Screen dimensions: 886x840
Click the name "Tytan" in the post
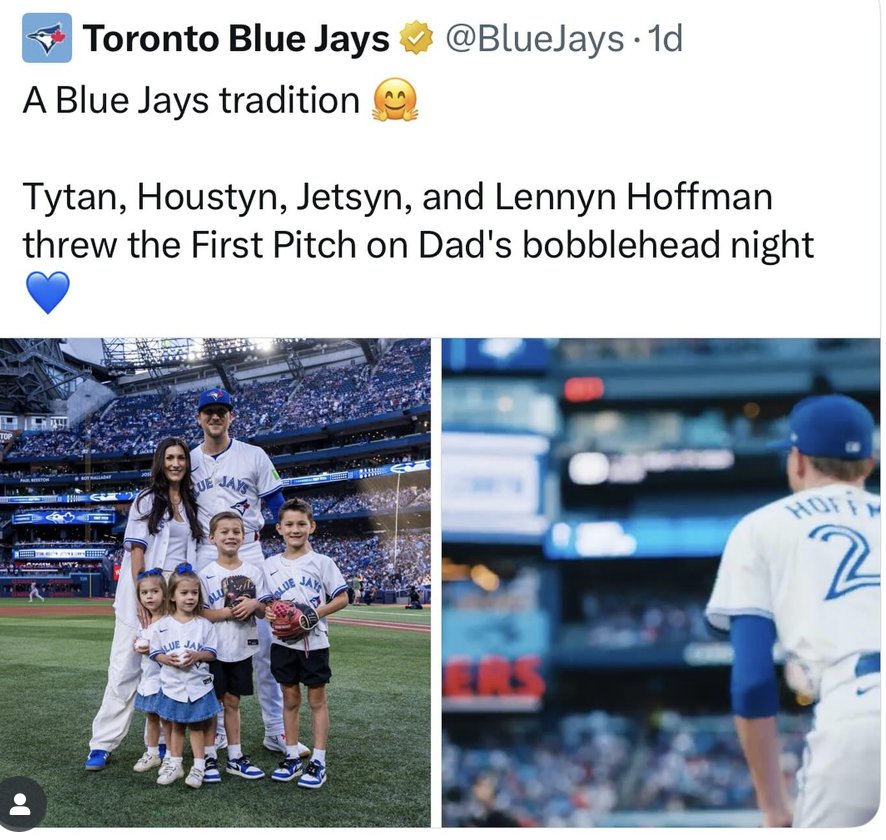(x=70, y=198)
